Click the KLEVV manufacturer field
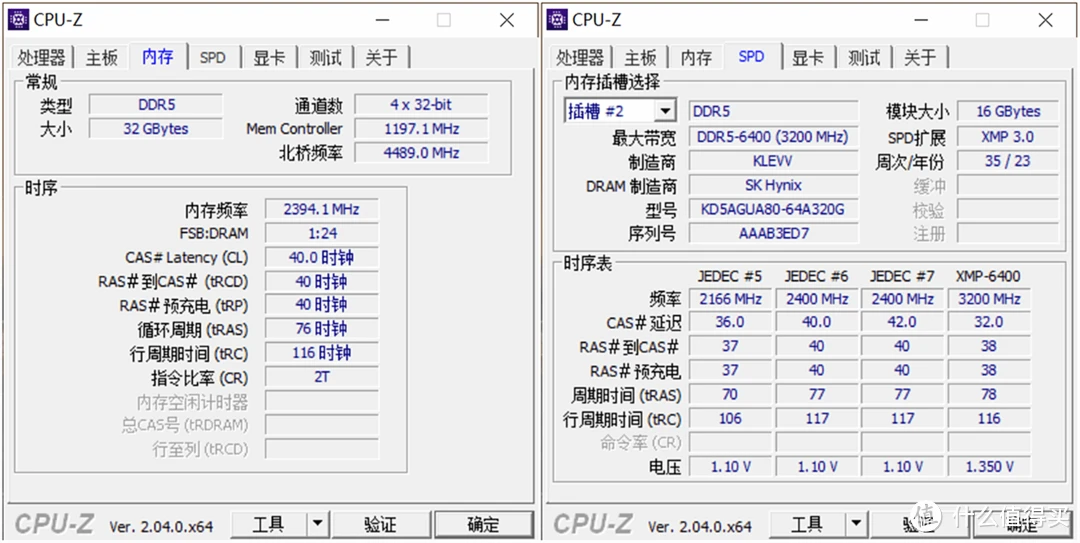1080x543 pixels. pyautogui.click(x=774, y=161)
